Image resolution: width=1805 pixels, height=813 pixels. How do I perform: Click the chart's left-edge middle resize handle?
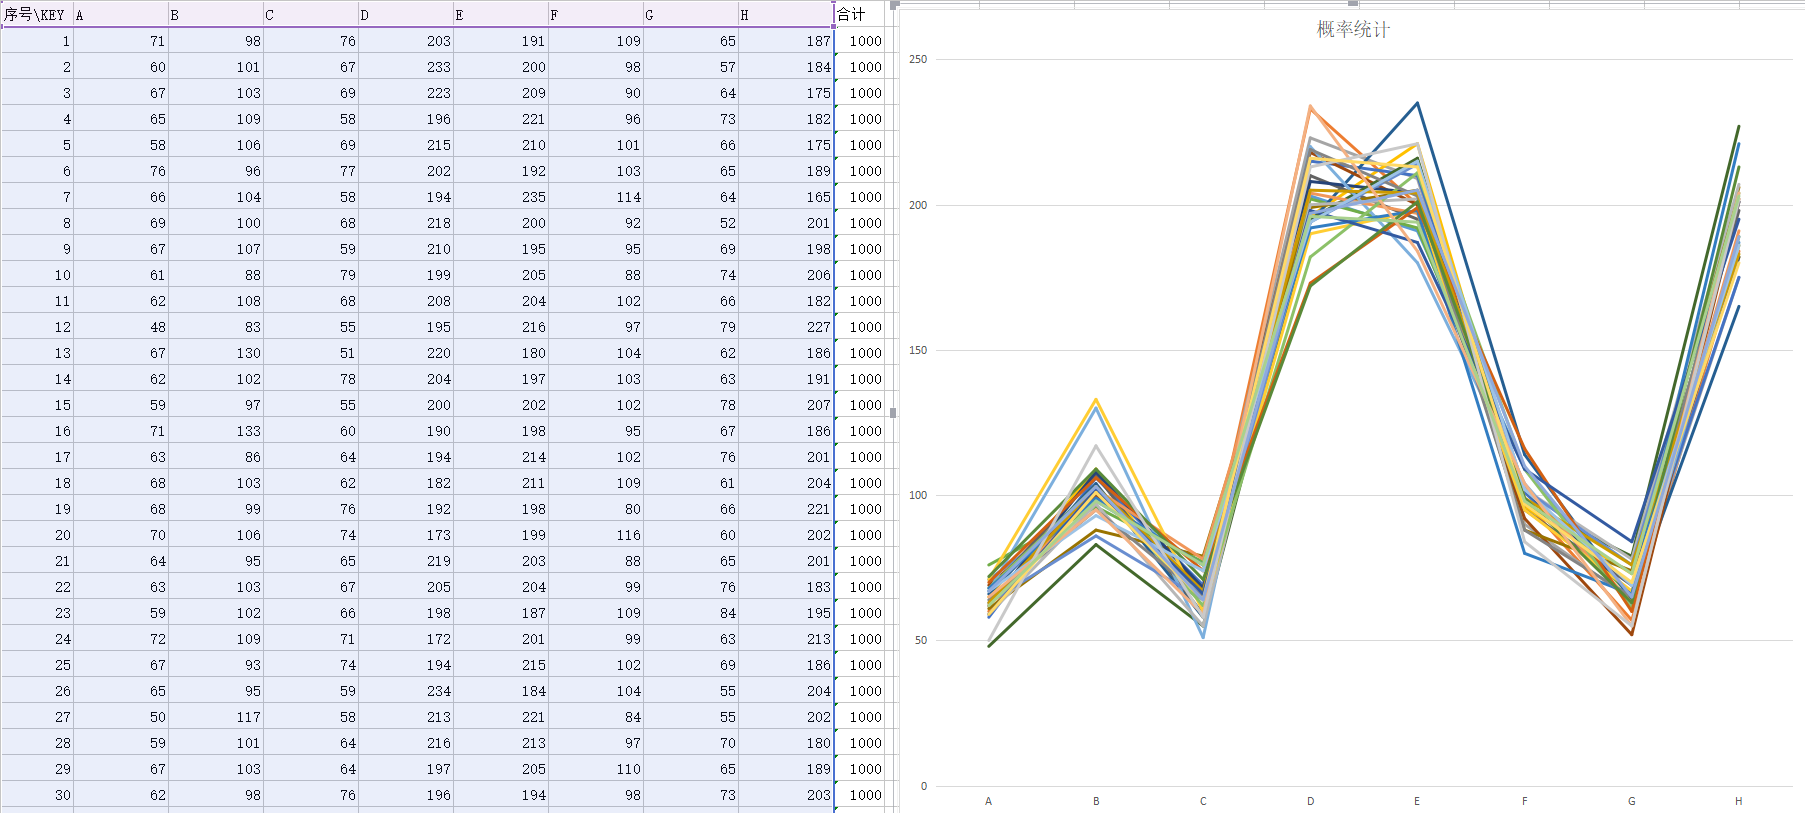(893, 412)
